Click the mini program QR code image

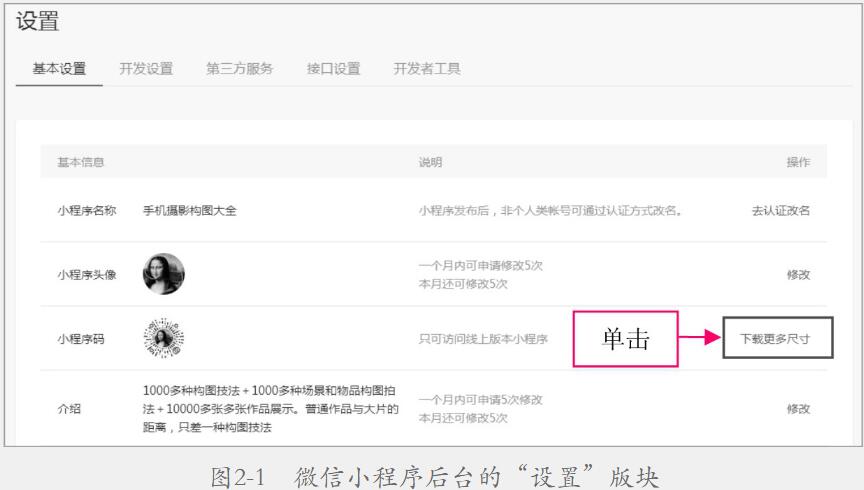coord(164,339)
